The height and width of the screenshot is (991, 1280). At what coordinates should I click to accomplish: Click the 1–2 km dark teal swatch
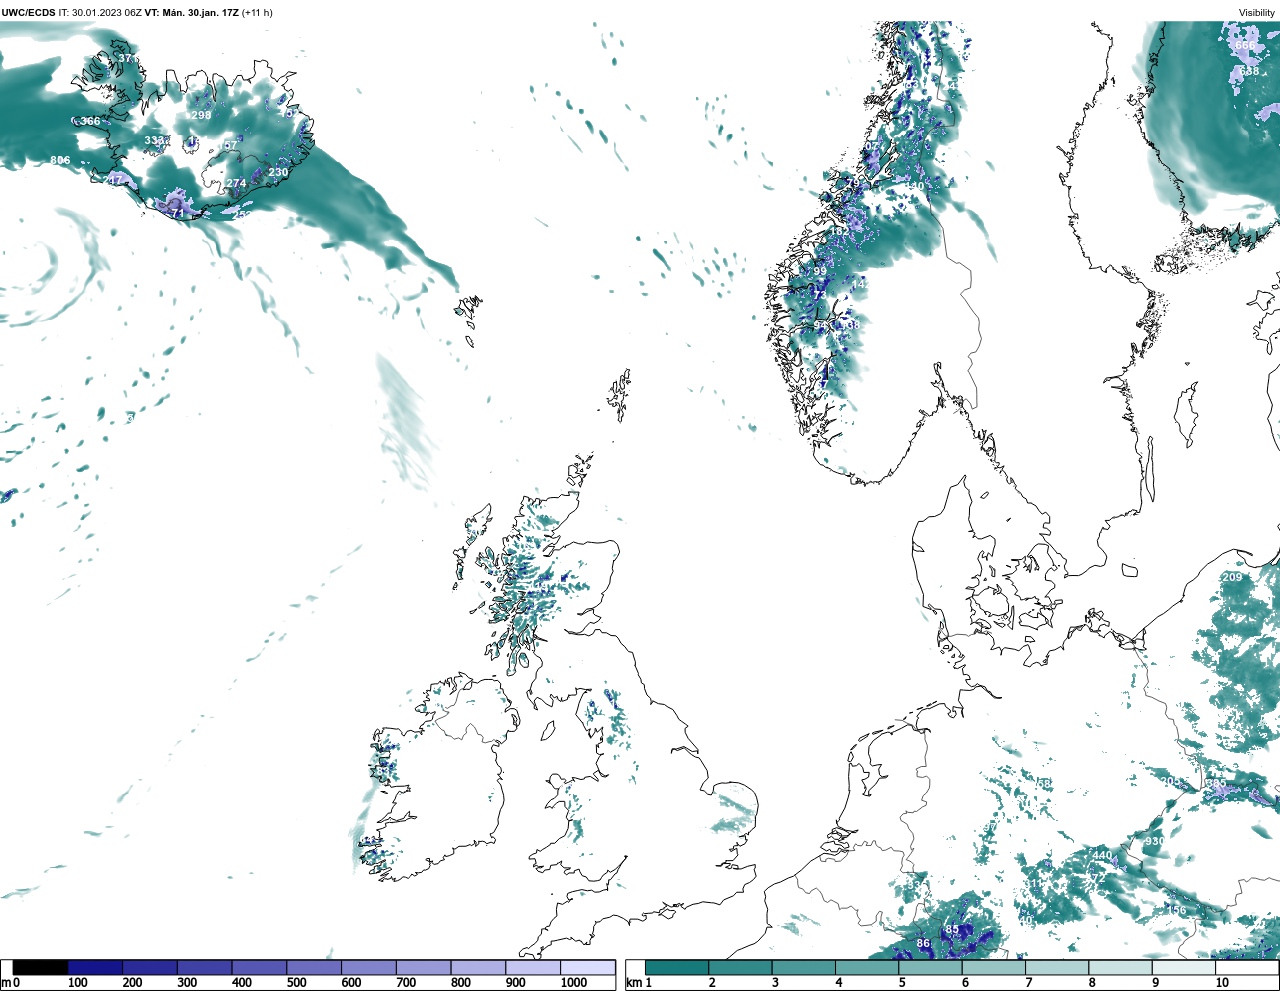click(x=677, y=968)
